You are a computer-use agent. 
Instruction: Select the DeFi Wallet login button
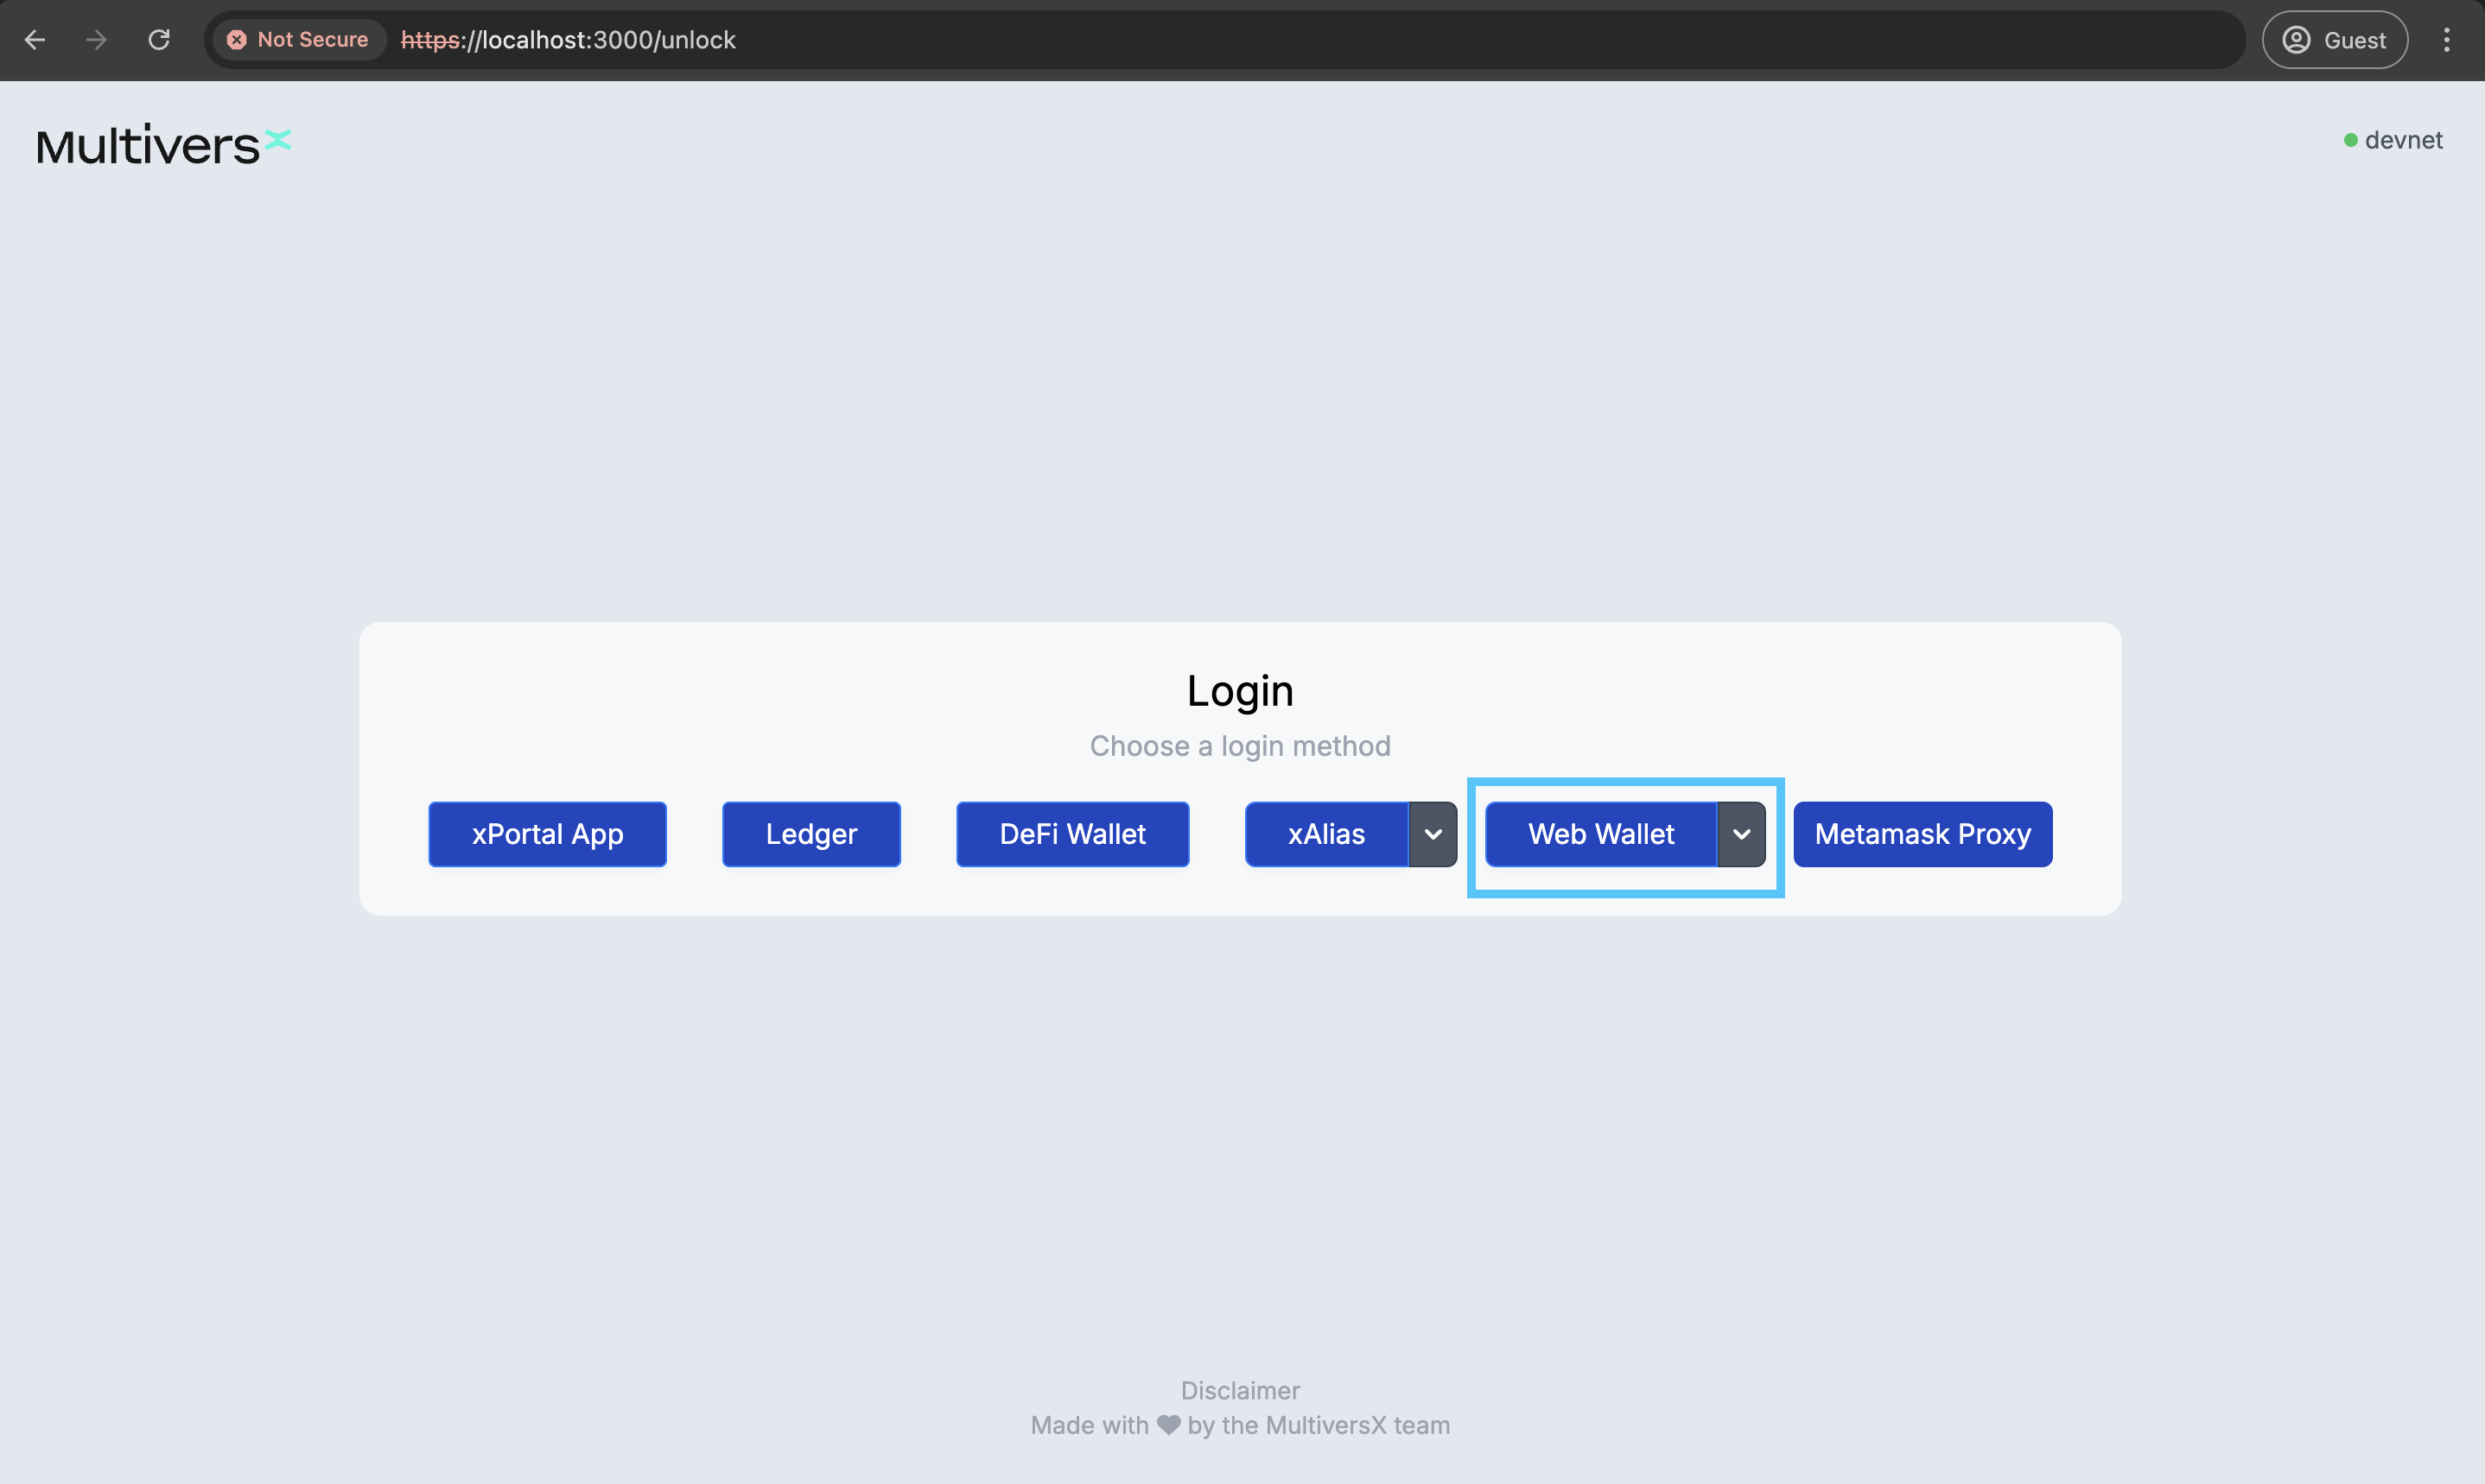tap(1072, 834)
